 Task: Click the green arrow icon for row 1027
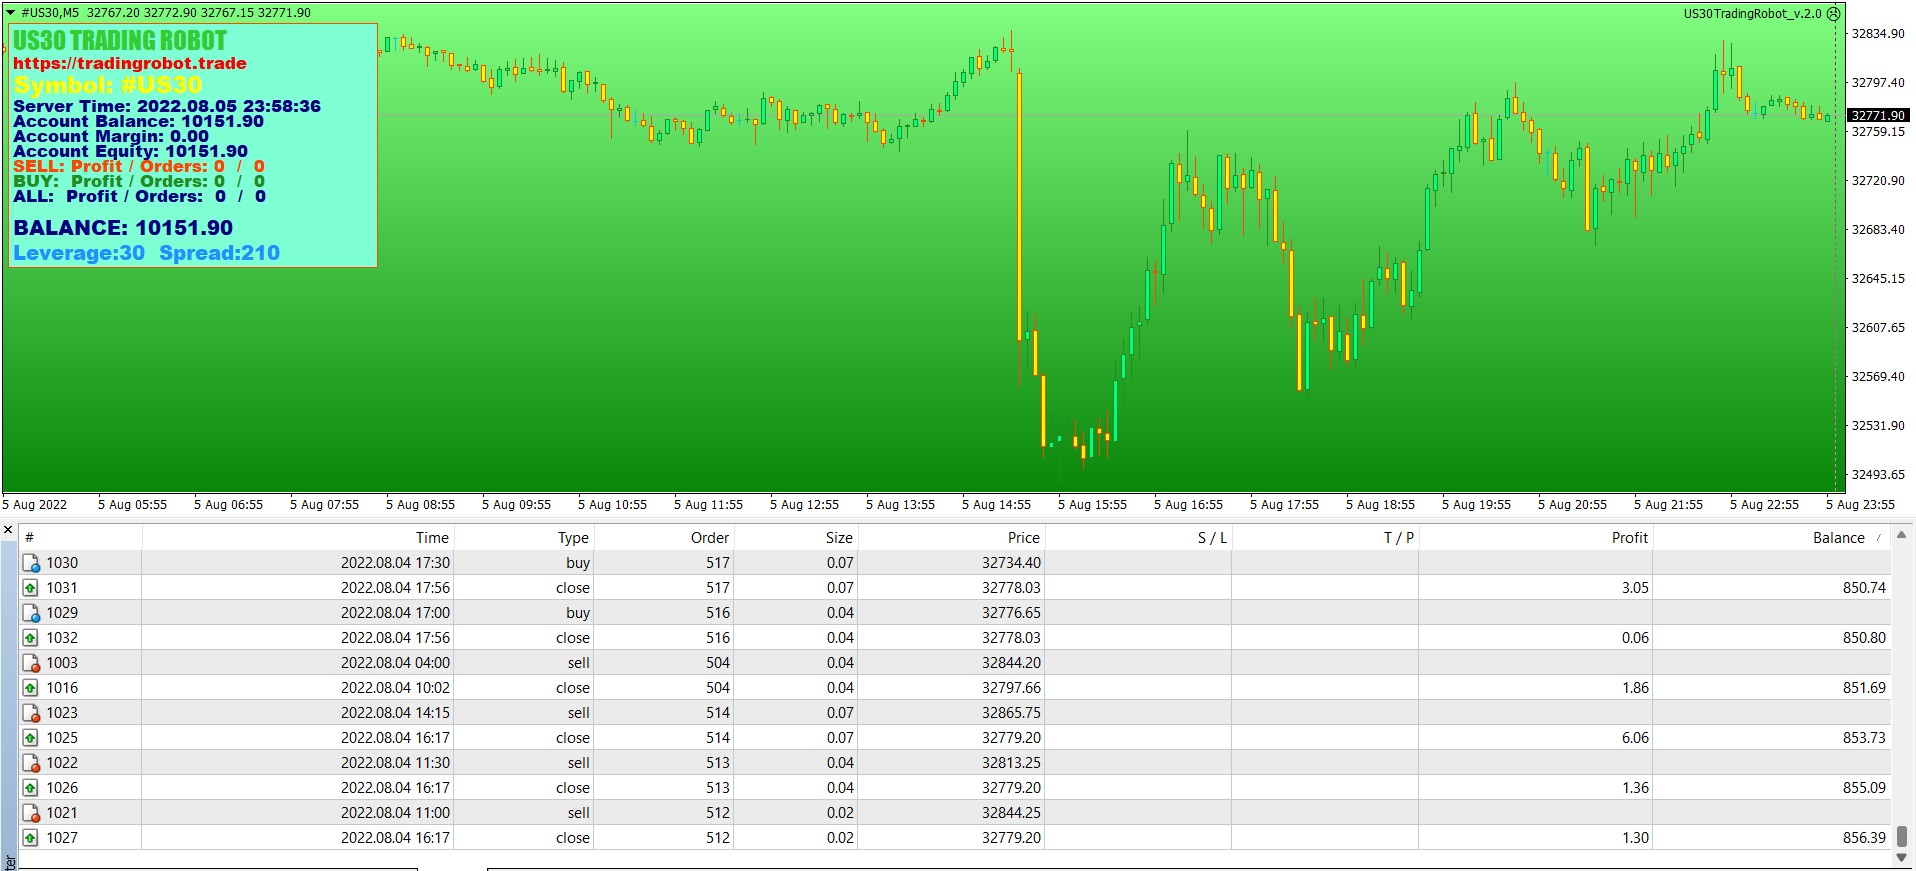pos(30,838)
